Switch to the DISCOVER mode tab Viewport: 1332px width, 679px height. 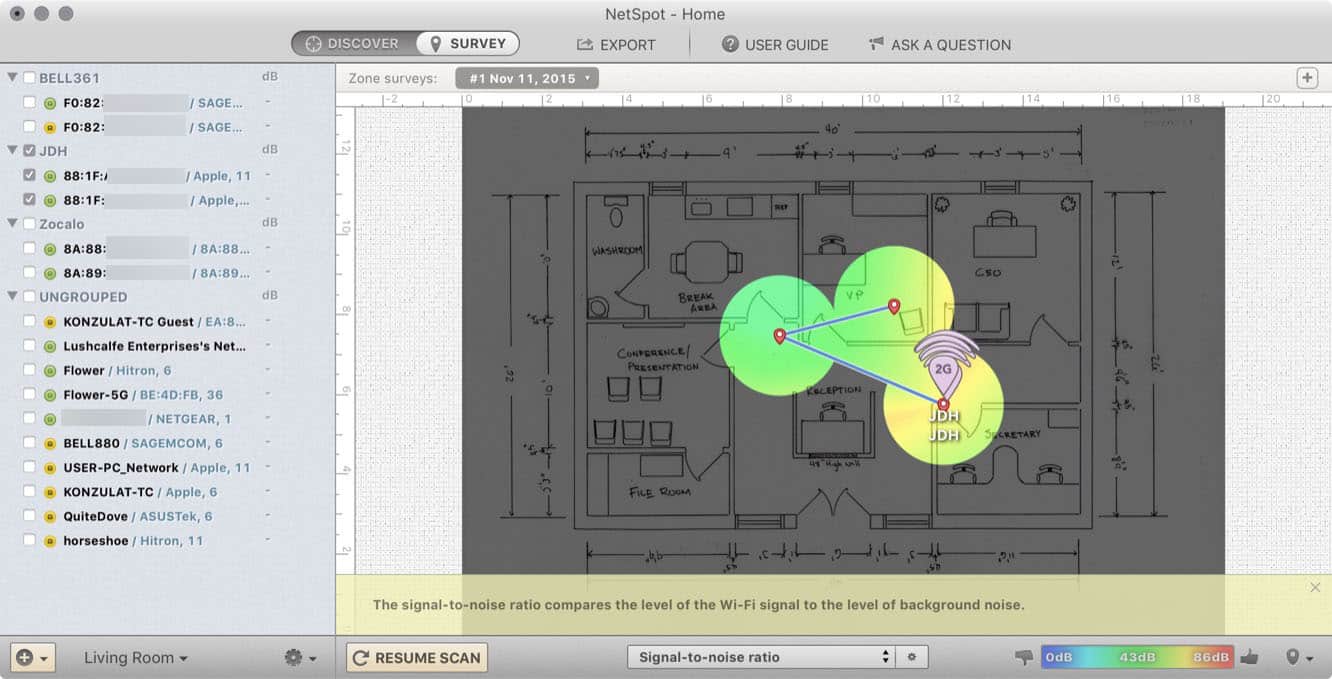(x=352, y=44)
